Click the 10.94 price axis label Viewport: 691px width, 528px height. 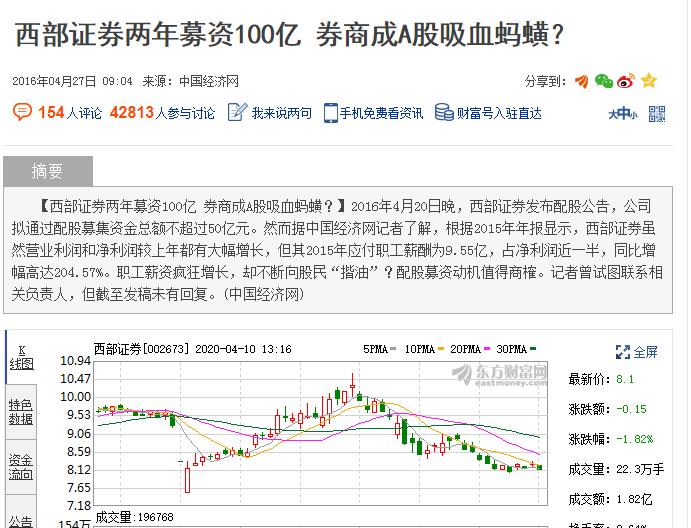pyautogui.click(x=75, y=361)
